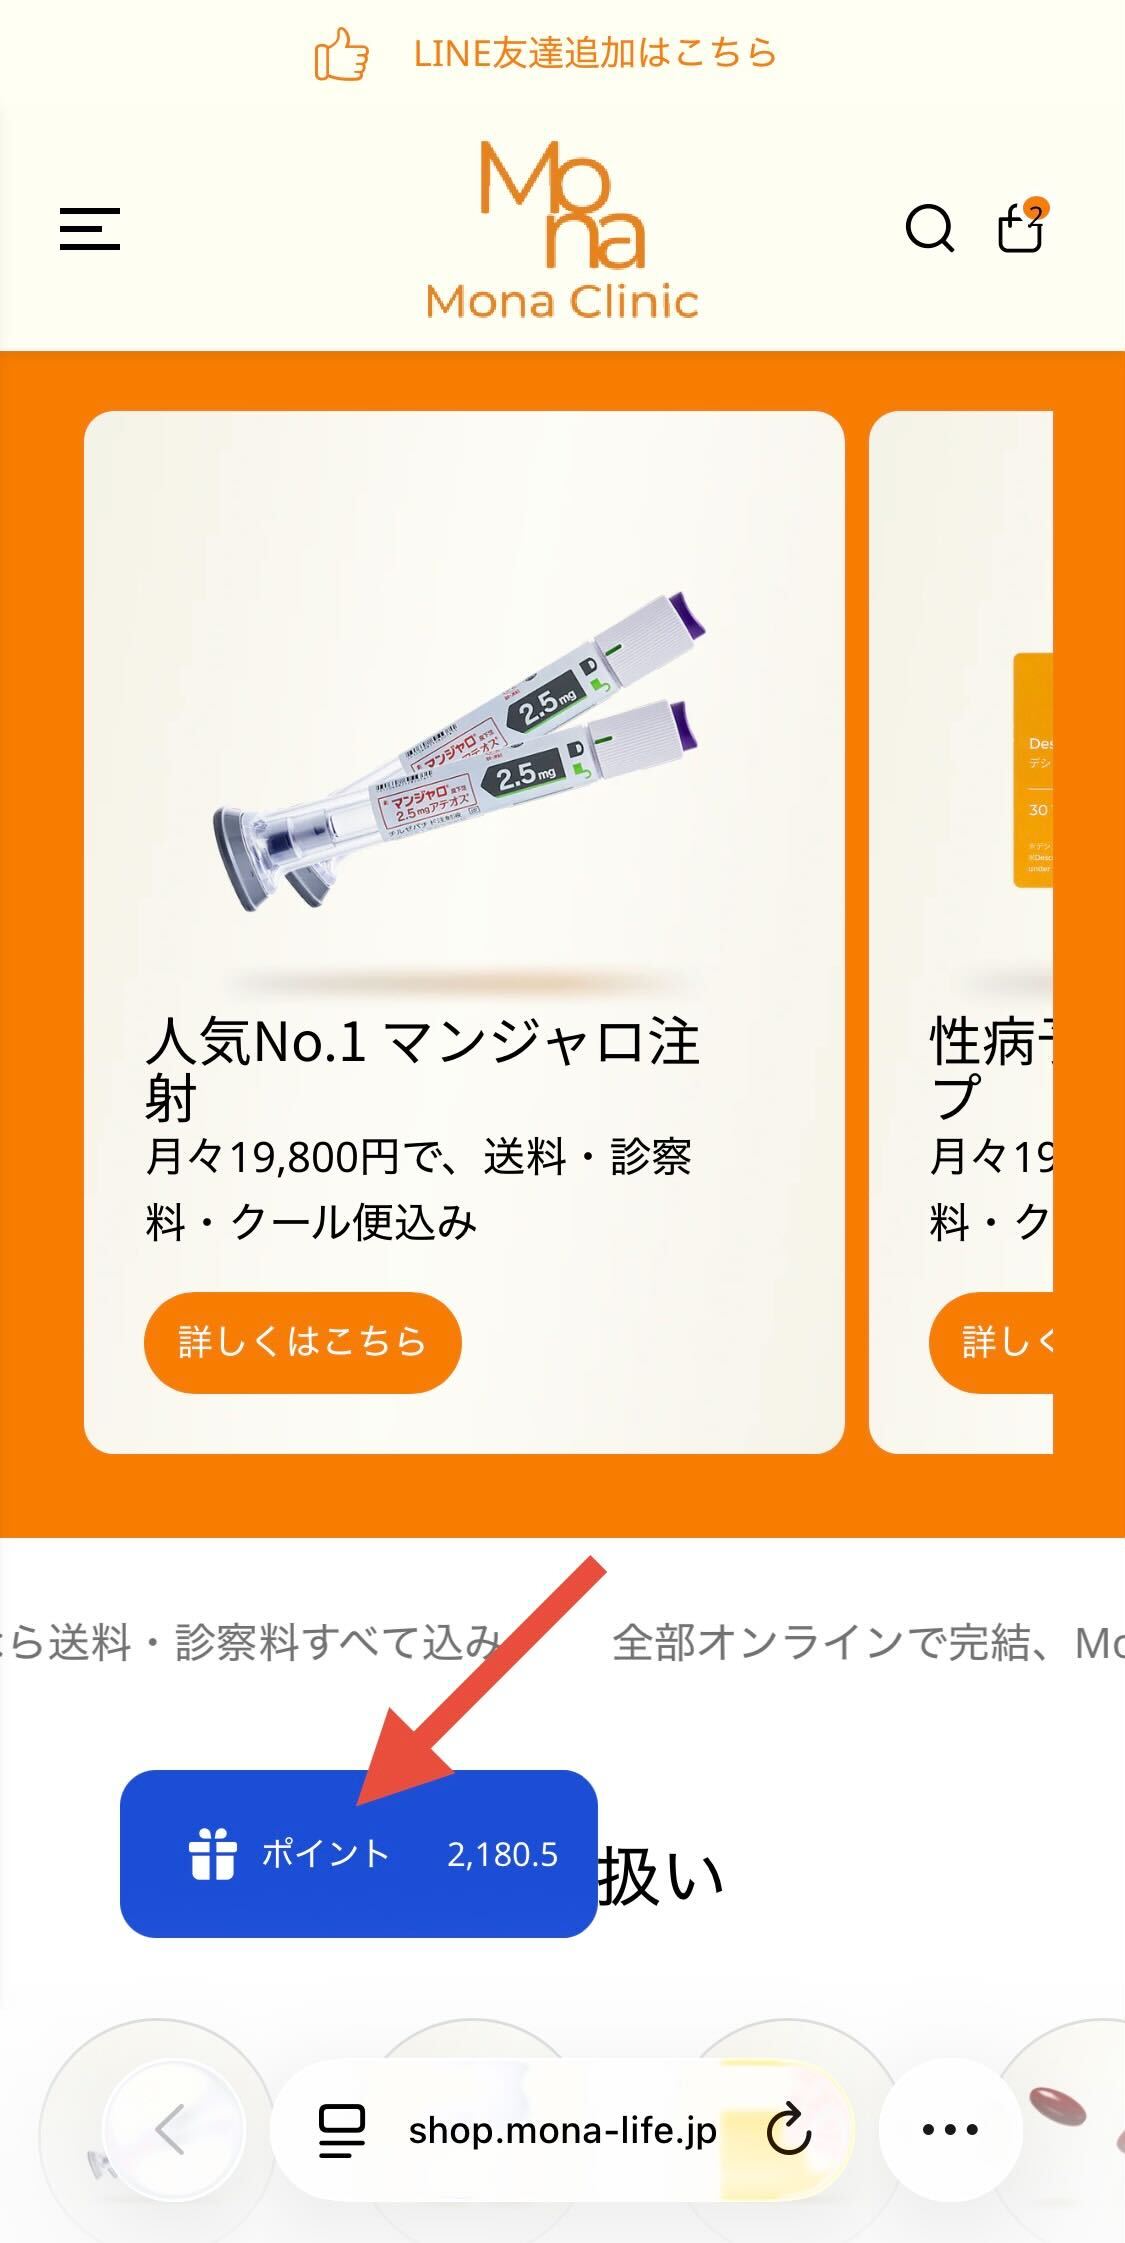
Task: Open the browser three-dots more menu
Action: [950, 2129]
